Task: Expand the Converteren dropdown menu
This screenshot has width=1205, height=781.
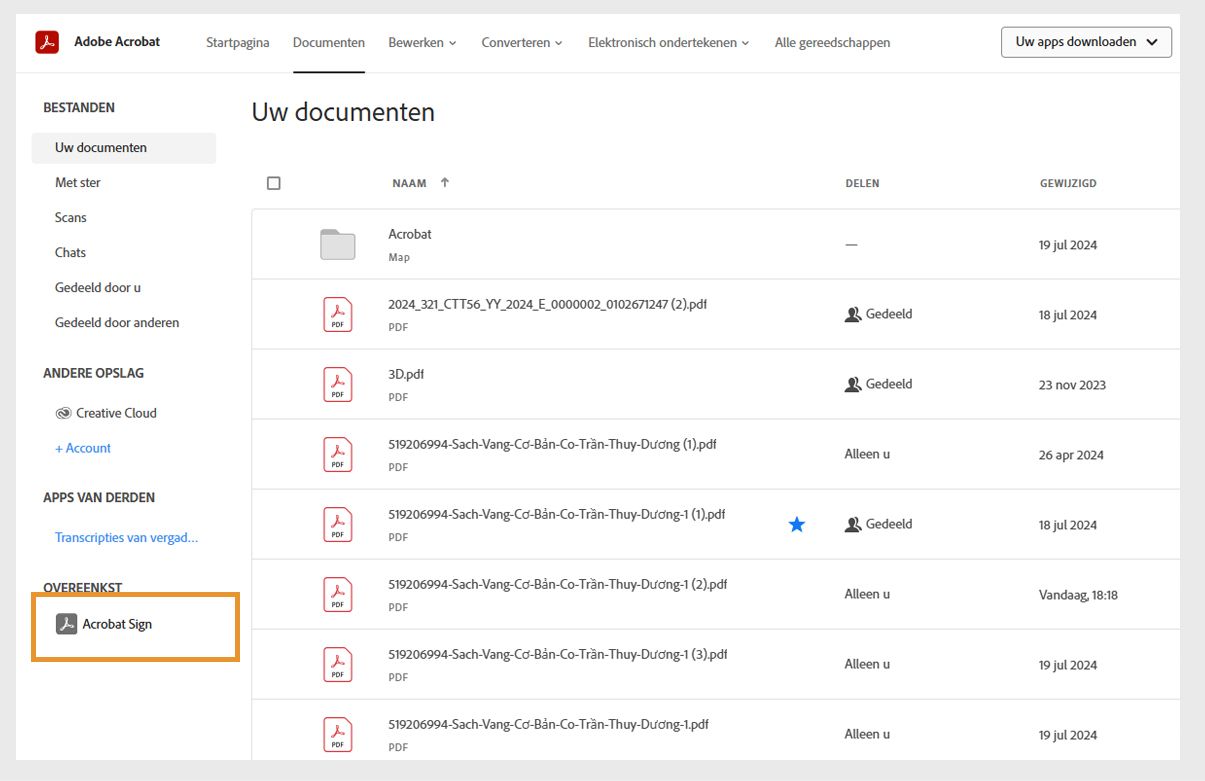Action: tap(521, 43)
